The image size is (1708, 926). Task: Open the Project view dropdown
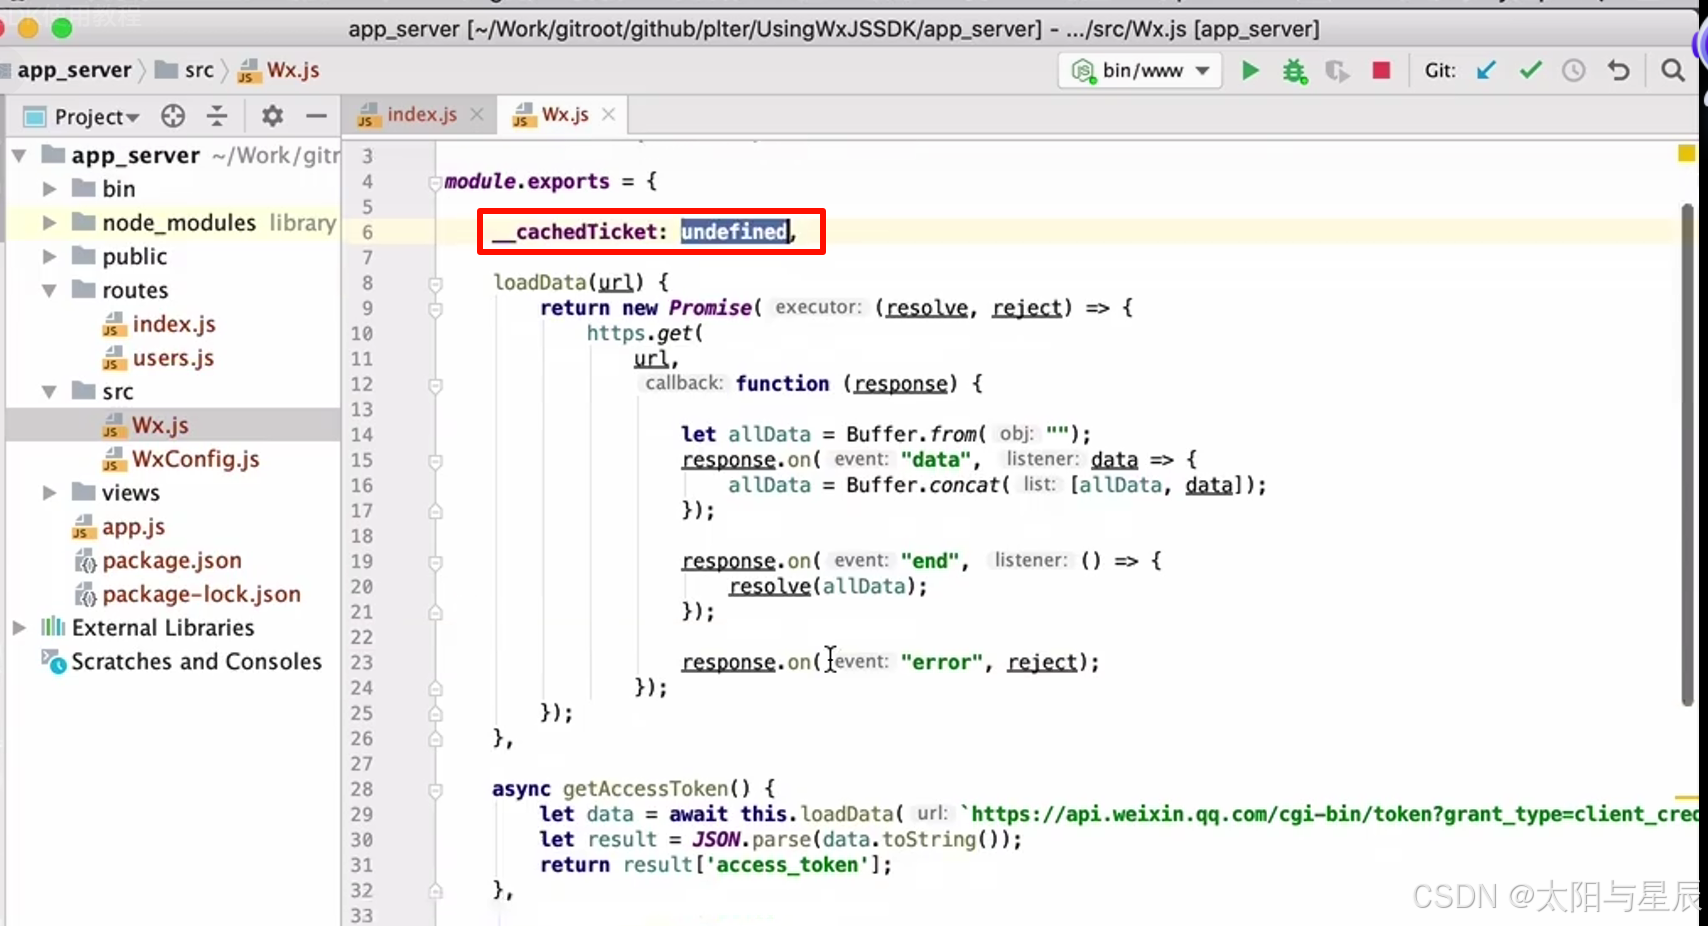coord(96,117)
